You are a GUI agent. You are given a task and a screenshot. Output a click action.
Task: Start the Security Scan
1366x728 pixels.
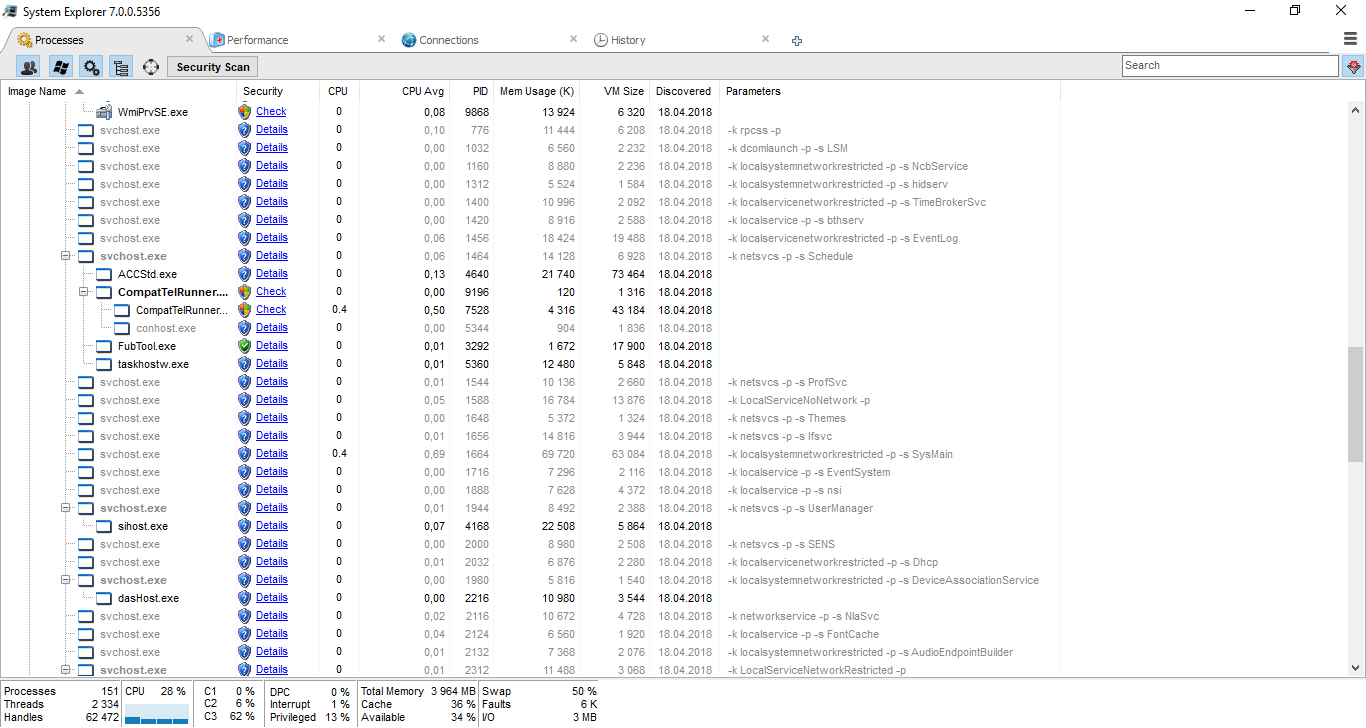click(x=213, y=67)
